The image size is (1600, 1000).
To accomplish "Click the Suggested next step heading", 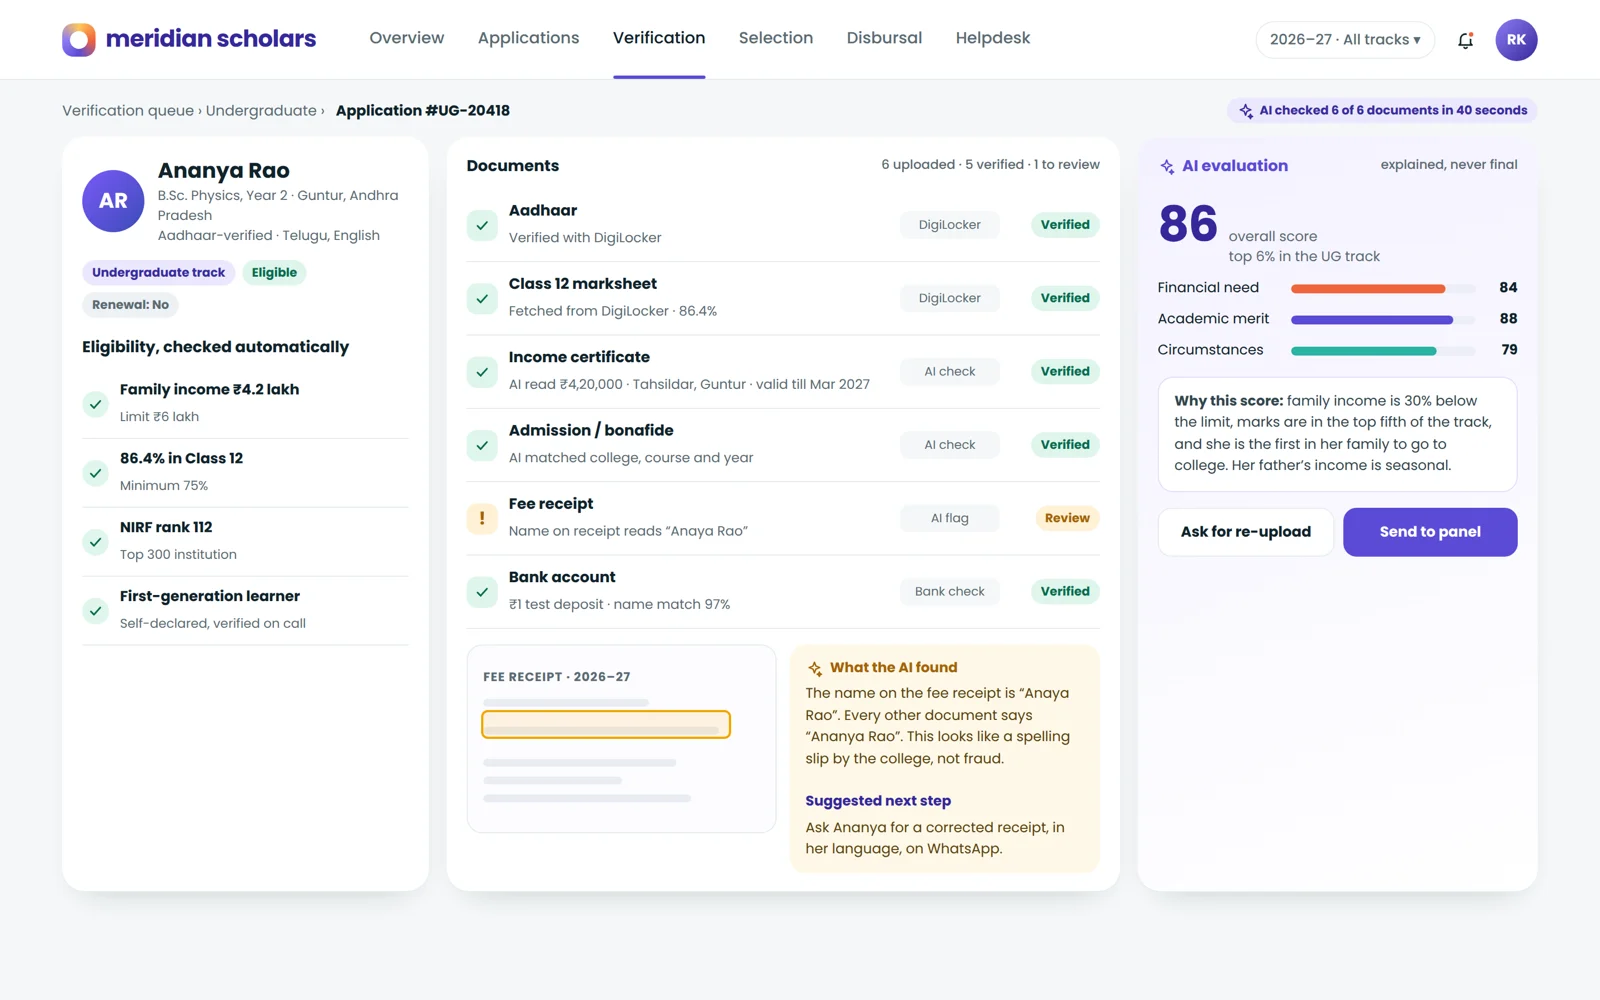I will pyautogui.click(x=878, y=801).
